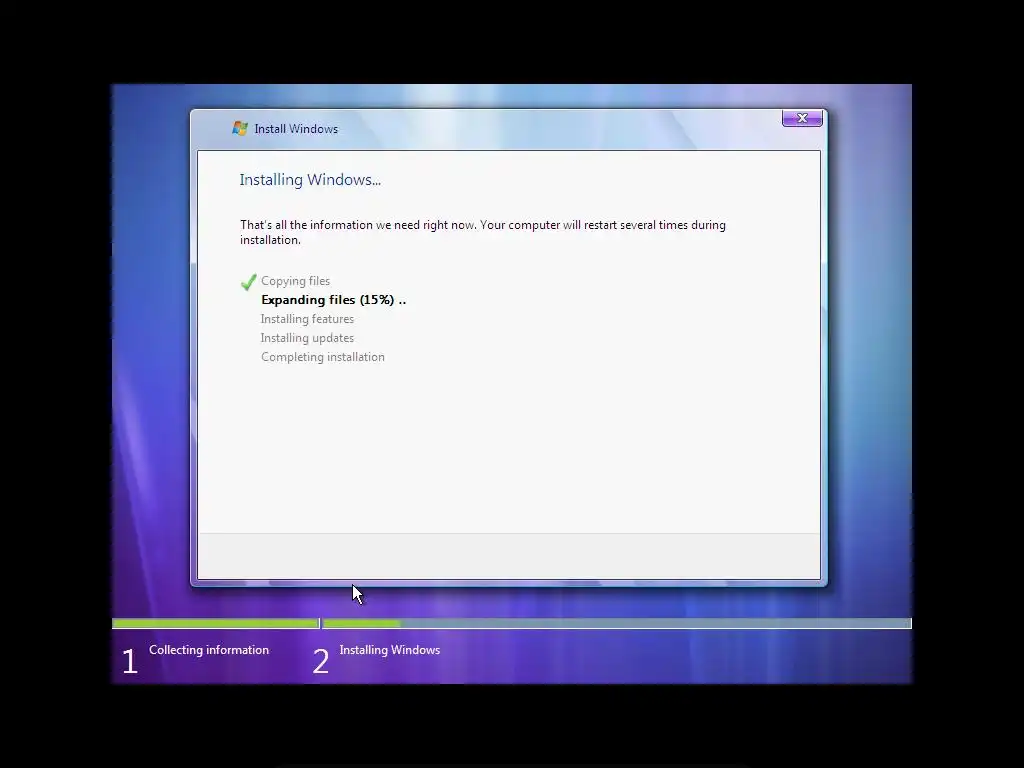Click the 'Completing installation' step

point(323,357)
